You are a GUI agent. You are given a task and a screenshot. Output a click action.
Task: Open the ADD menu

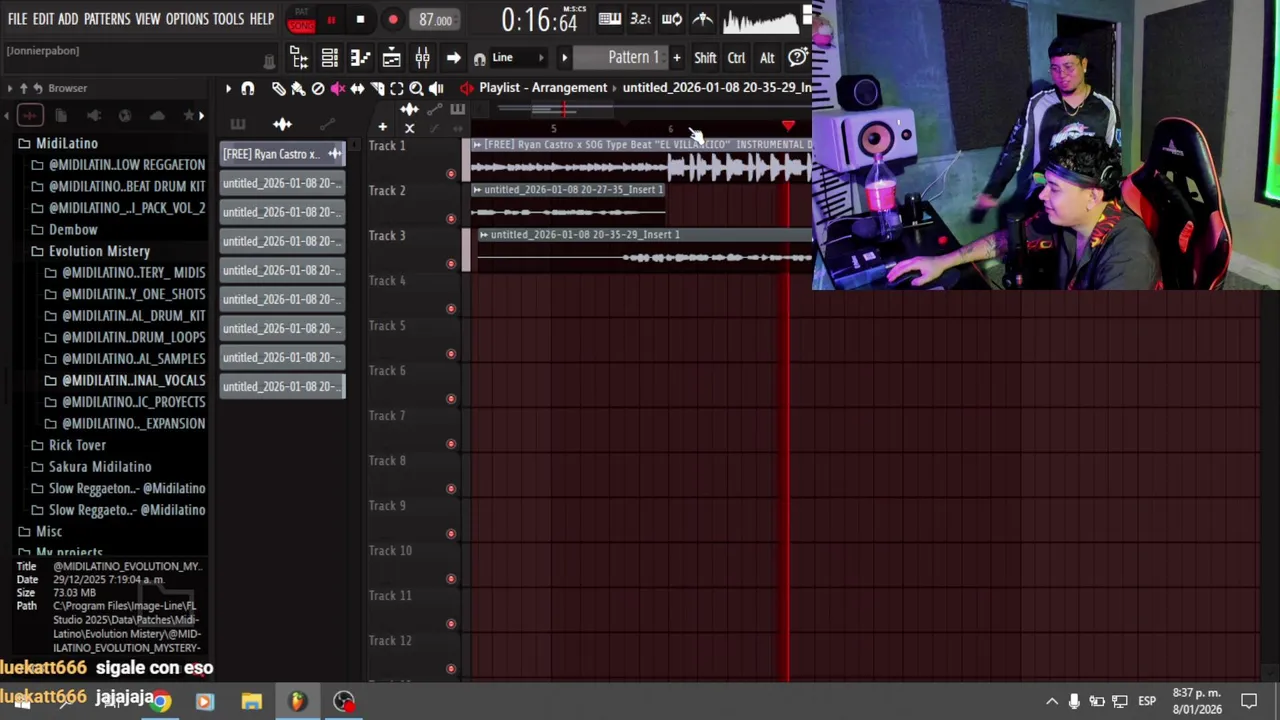68,19
